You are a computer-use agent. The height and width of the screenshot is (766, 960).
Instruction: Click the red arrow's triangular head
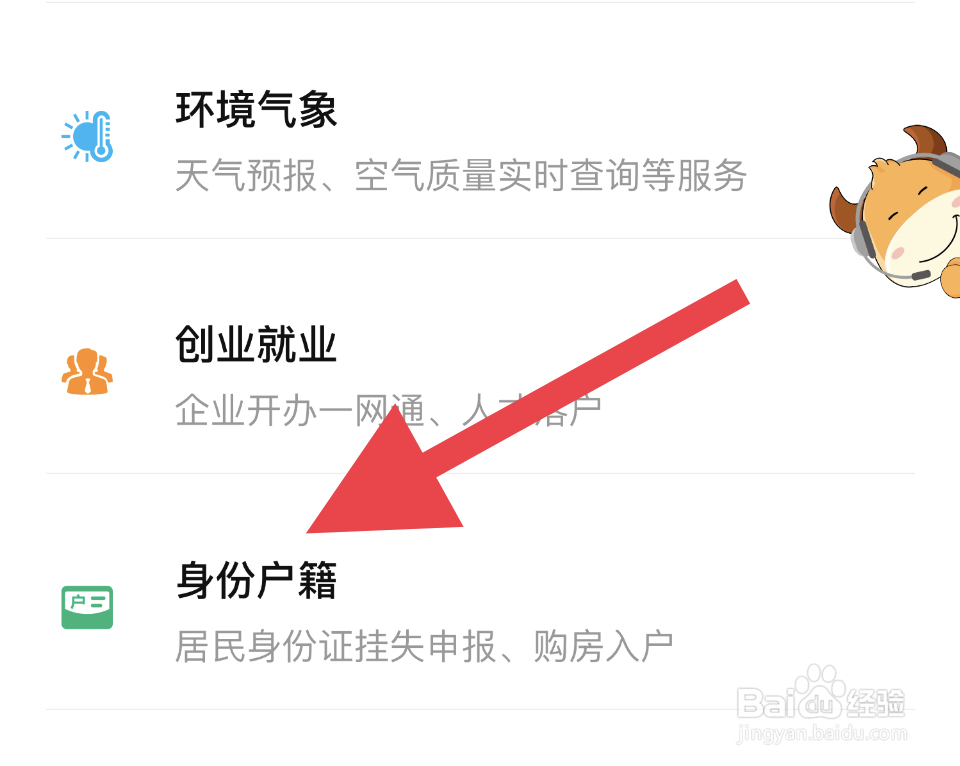coord(386,484)
